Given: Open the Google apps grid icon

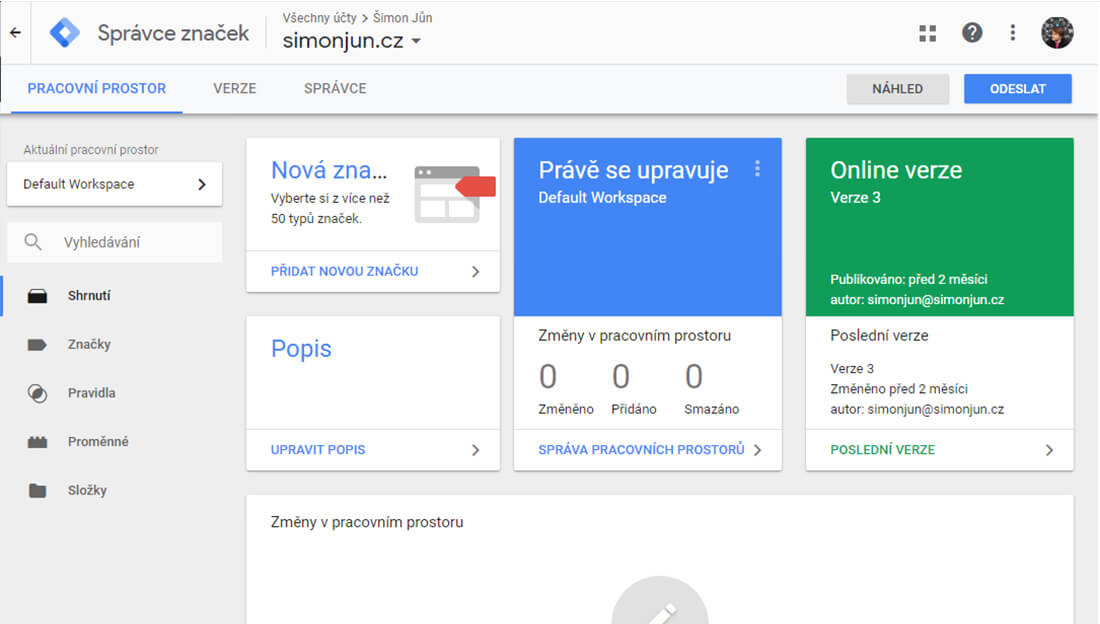Looking at the screenshot, I should point(927,33).
